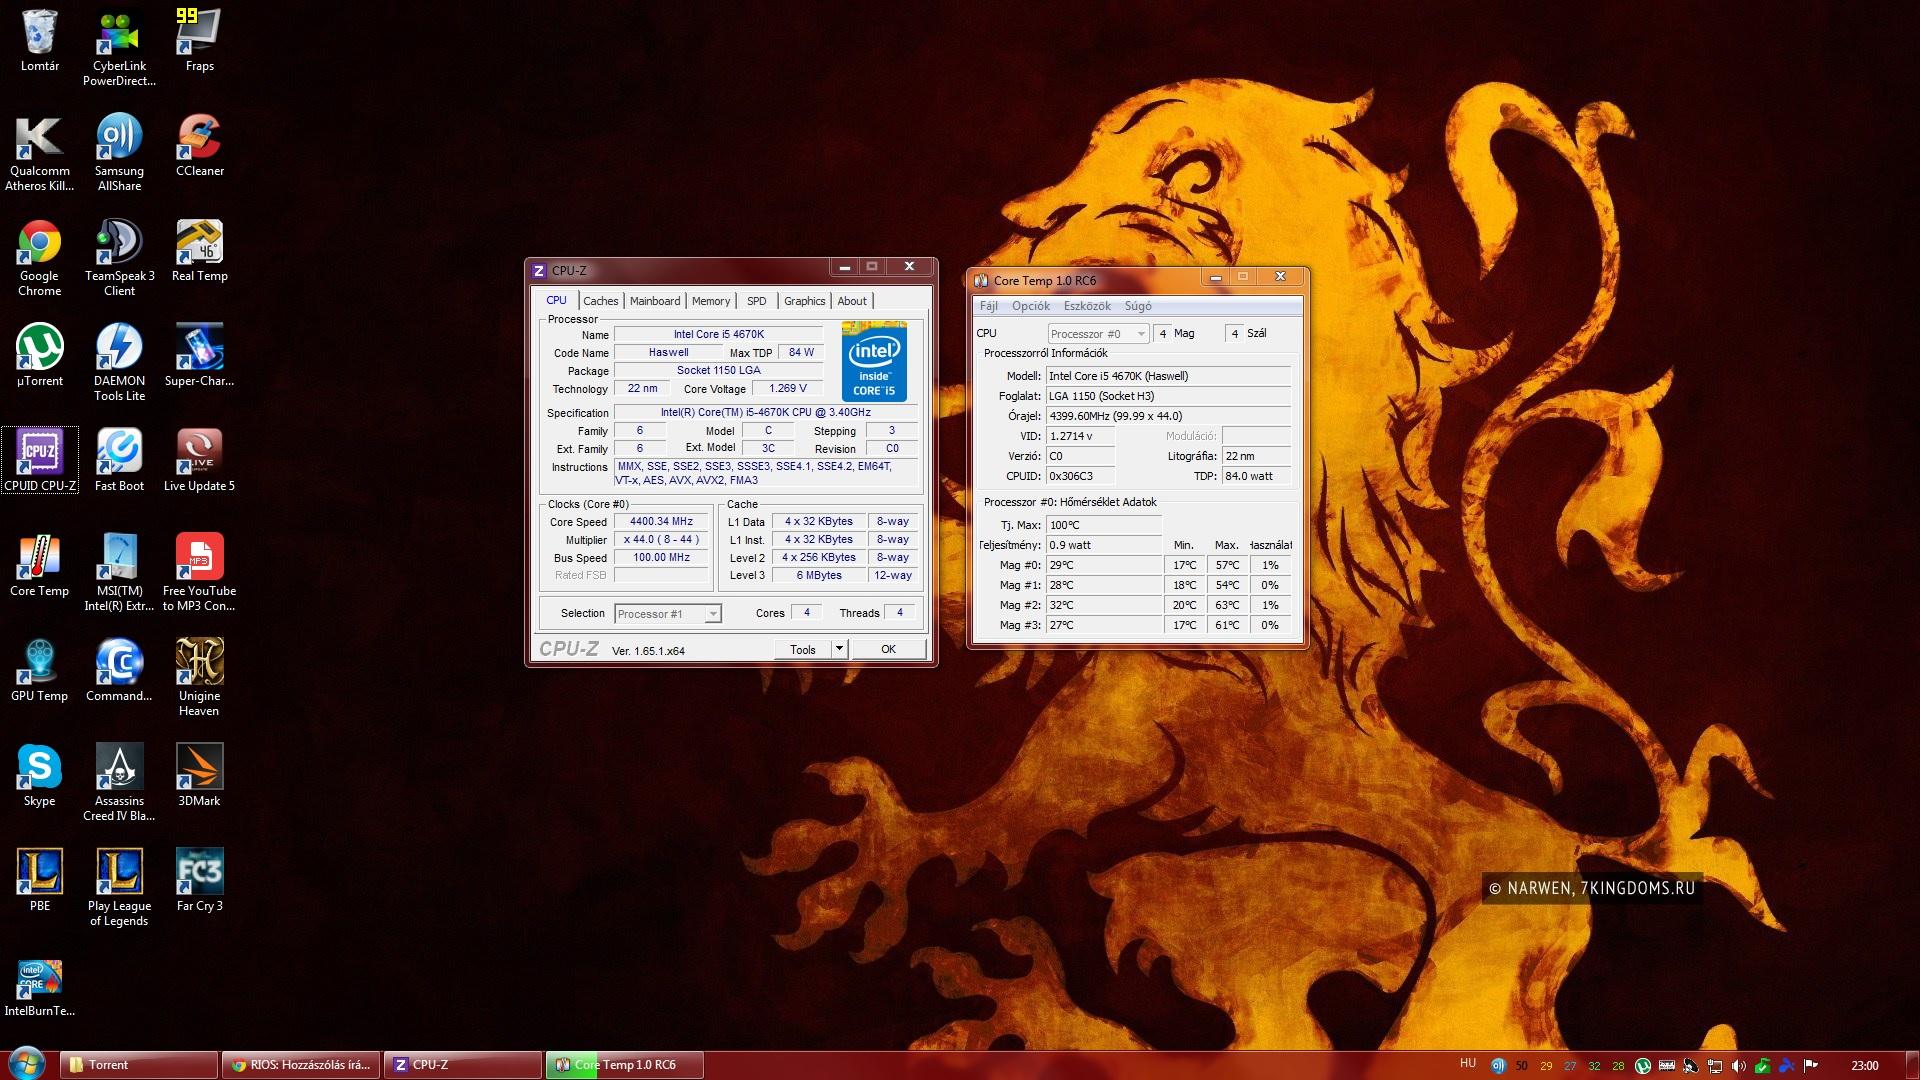The image size is (1920, 1080).
Task: Switch to Graphics tab in CPU-Z
Action: click(804, 301)
